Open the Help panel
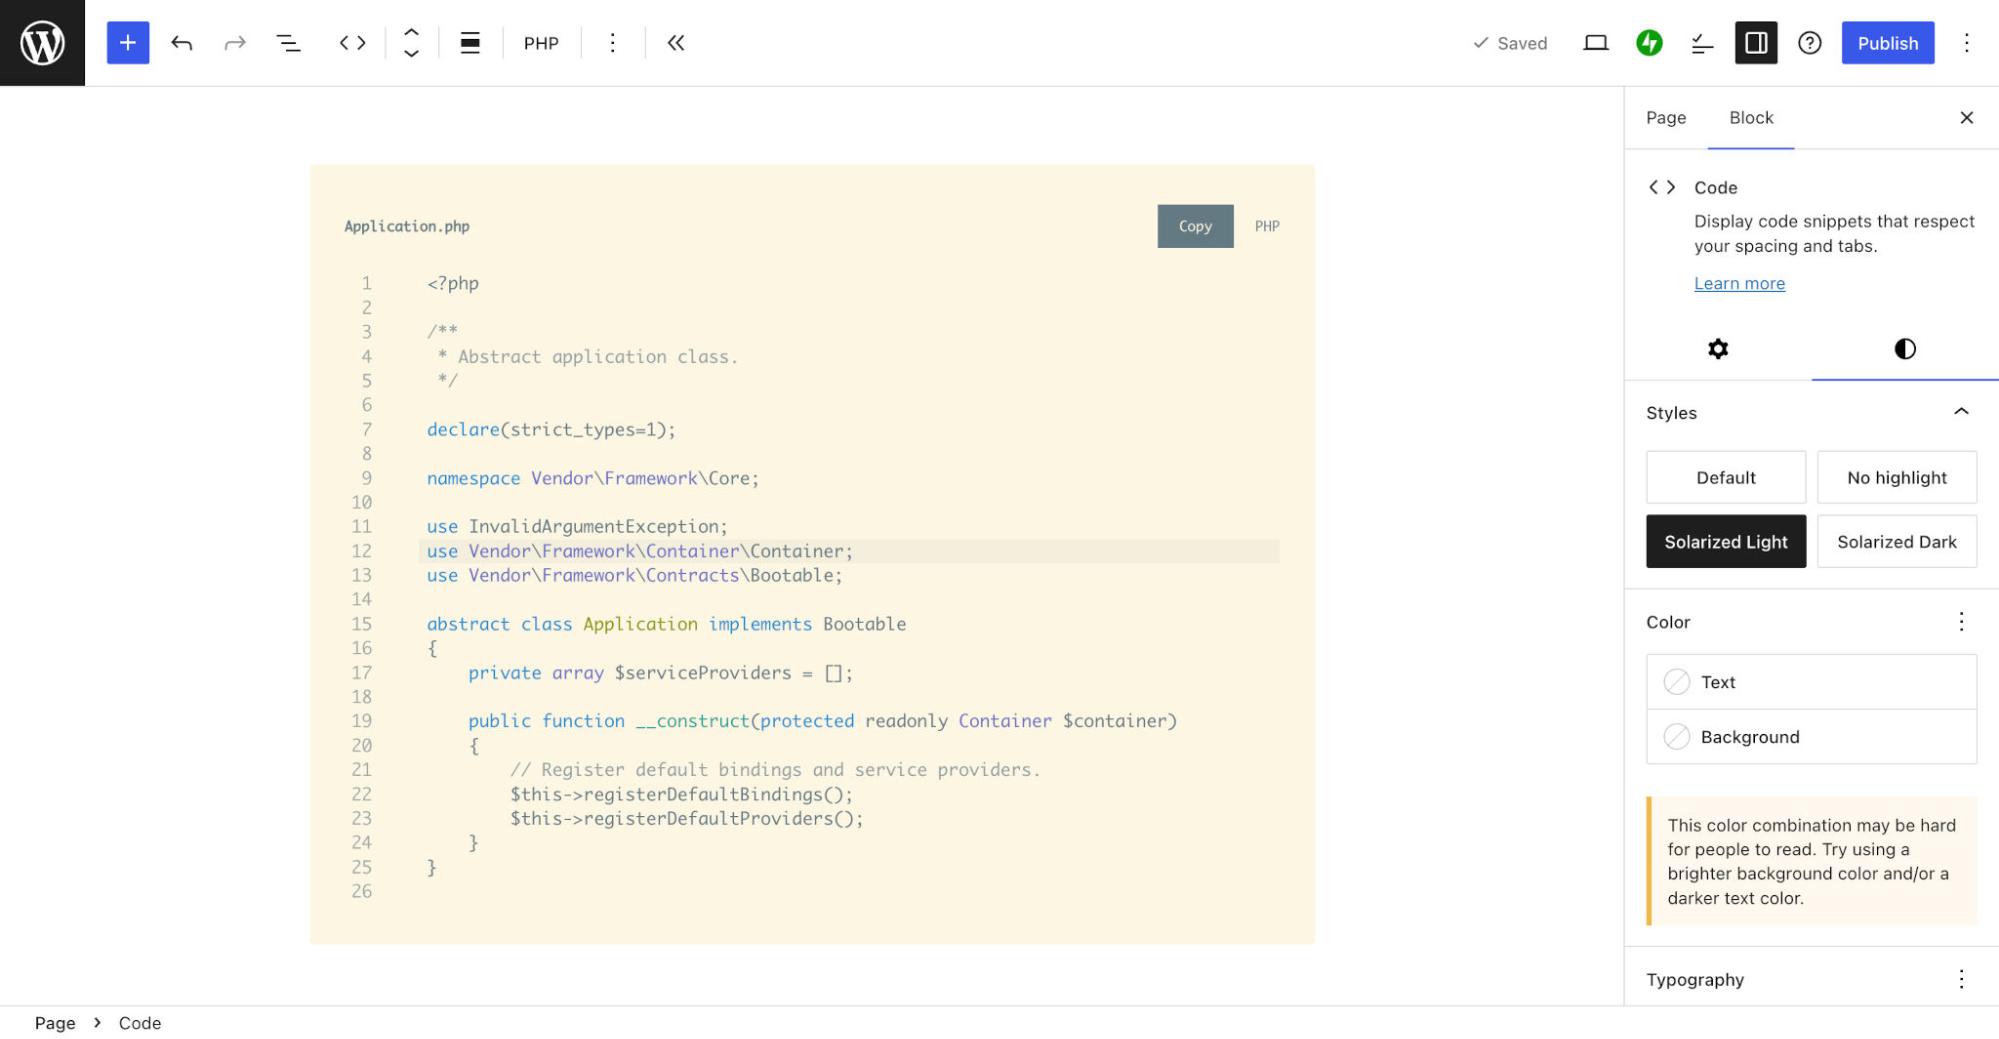 click(x=1810, y=43)
